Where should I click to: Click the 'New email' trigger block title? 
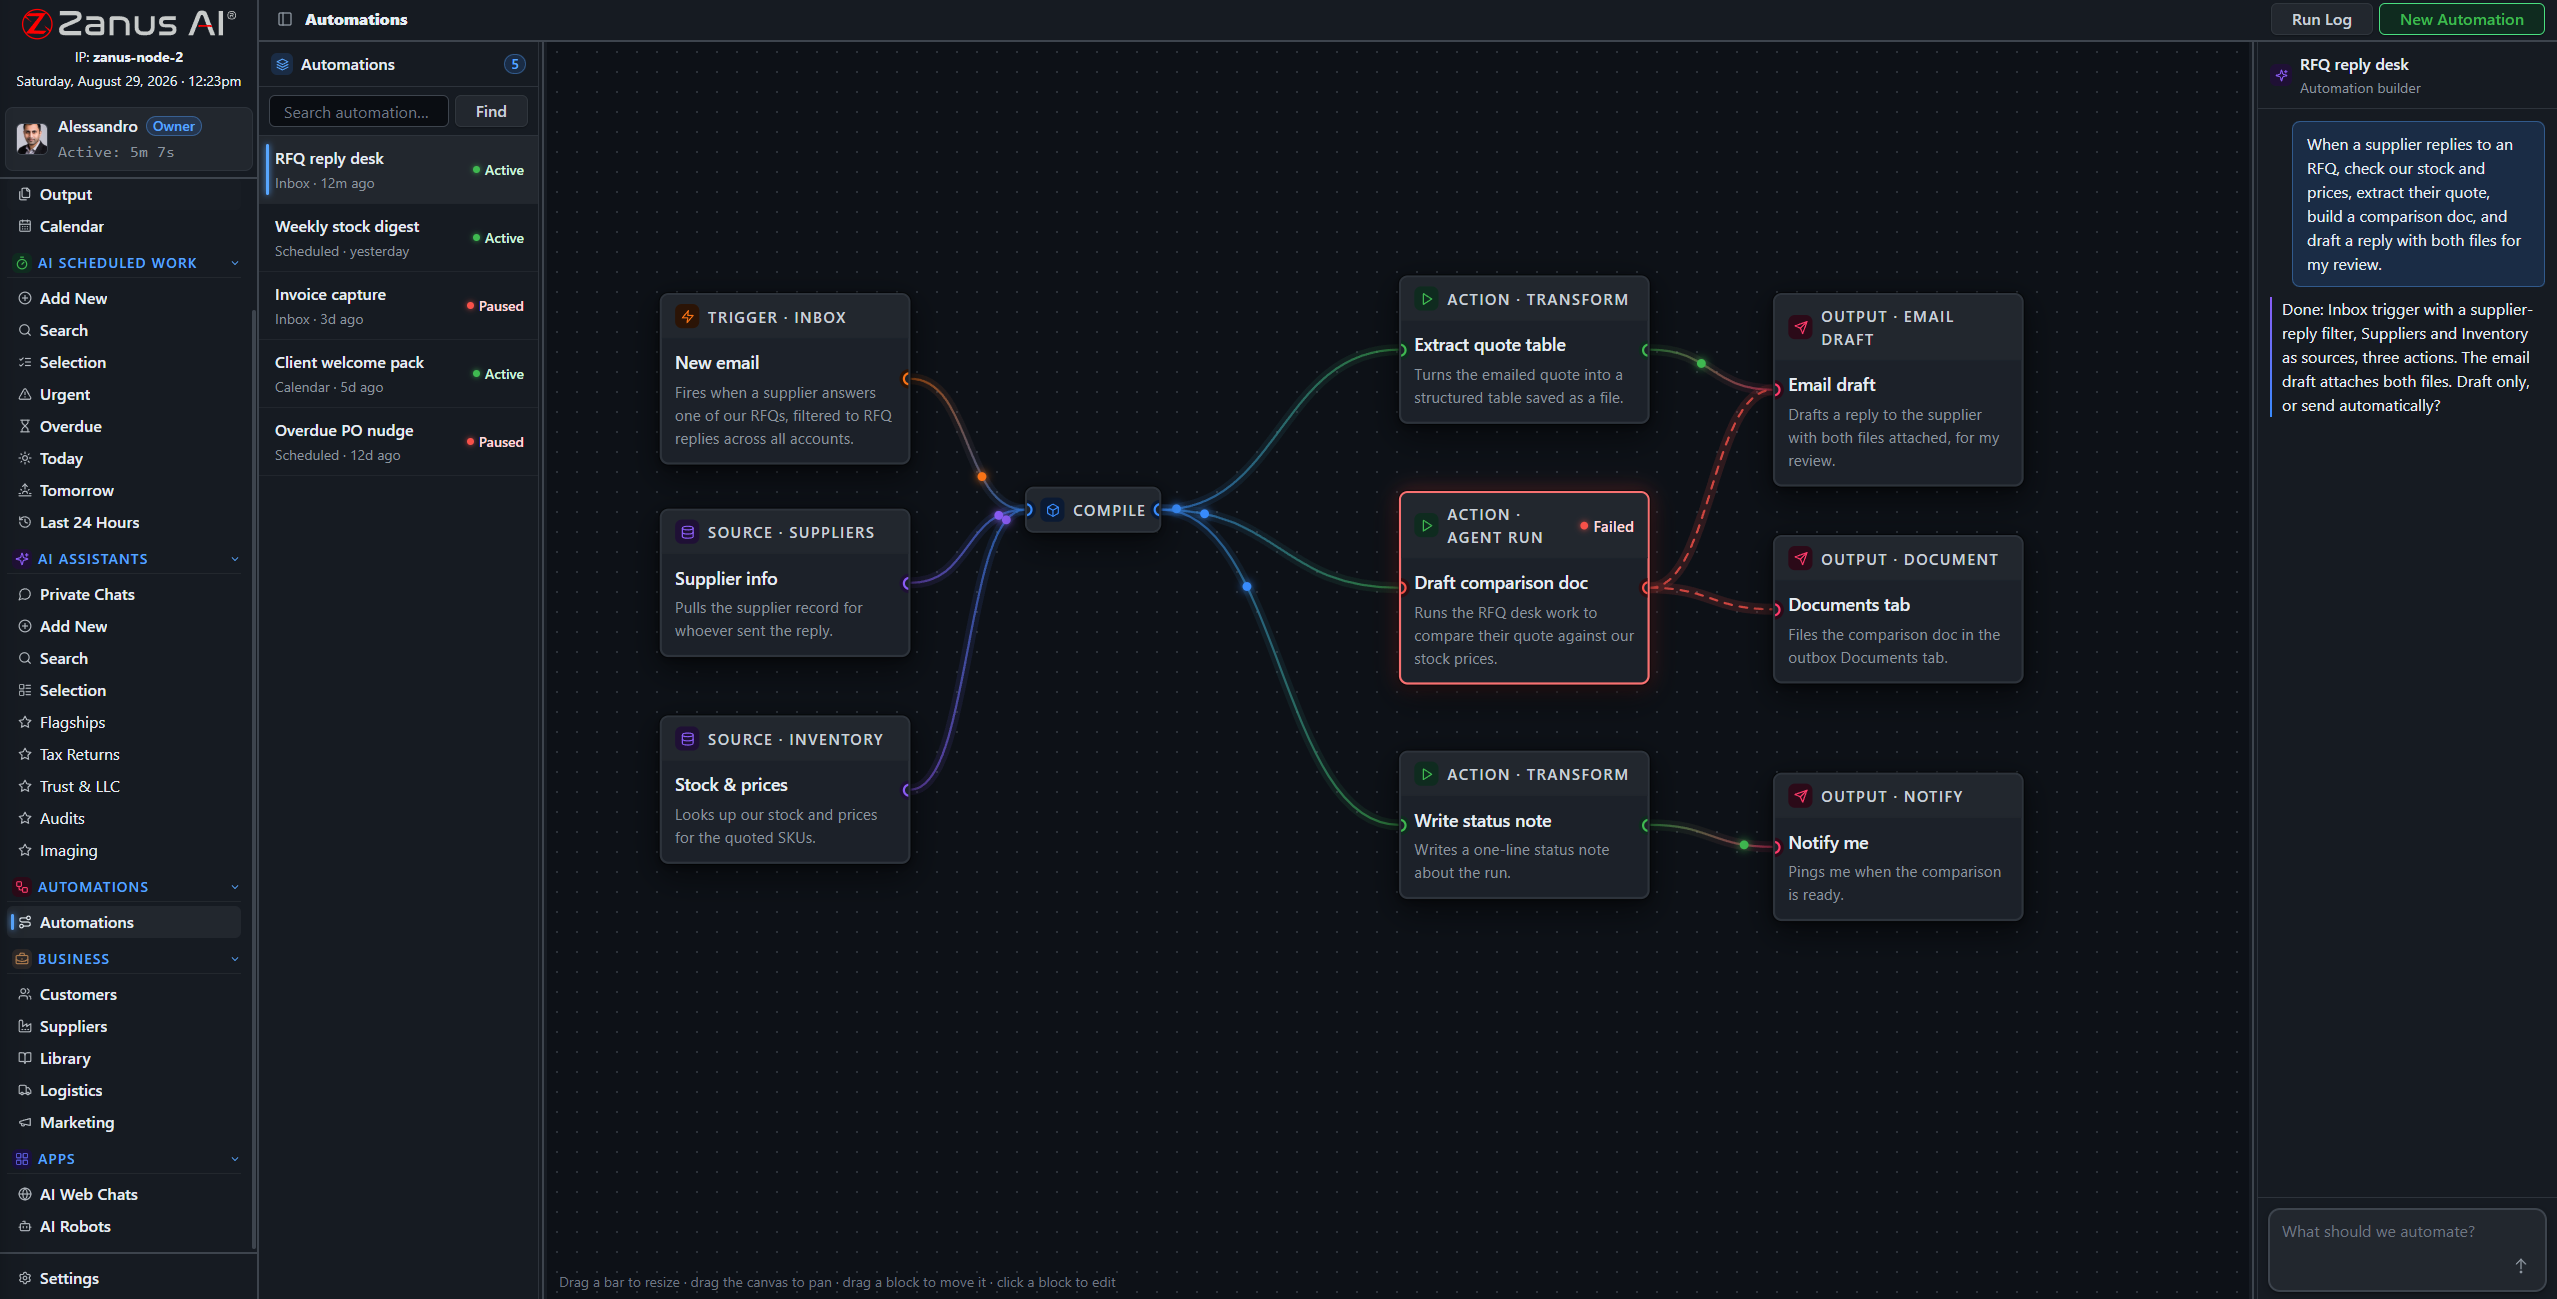[x=717, y=362]
